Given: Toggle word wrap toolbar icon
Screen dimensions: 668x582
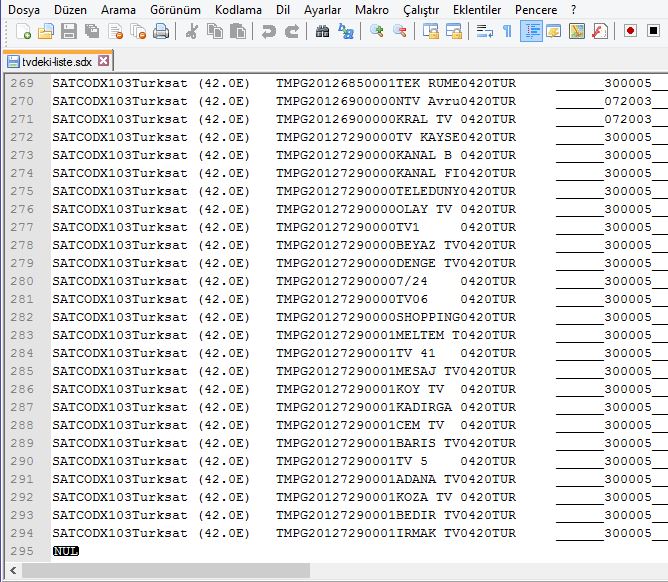Looking at the screenshot, I should pos(484,32).
